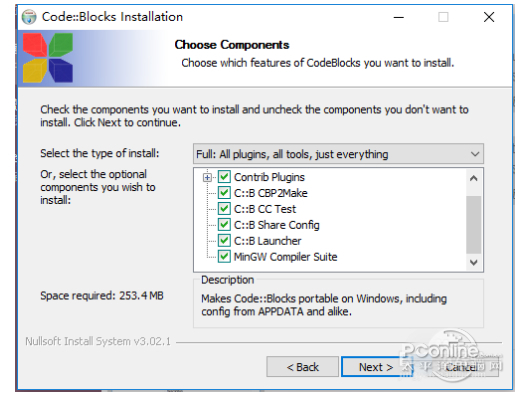Select the MinGW Compiler Suite label
This screenshot has height=402, width=522.
(x=285, y=257)
